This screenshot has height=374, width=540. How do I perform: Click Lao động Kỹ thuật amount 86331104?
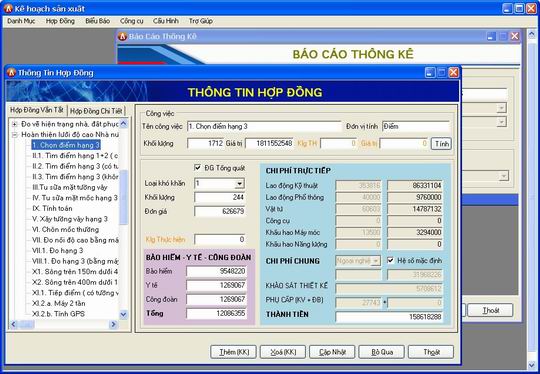coord(415,186)
